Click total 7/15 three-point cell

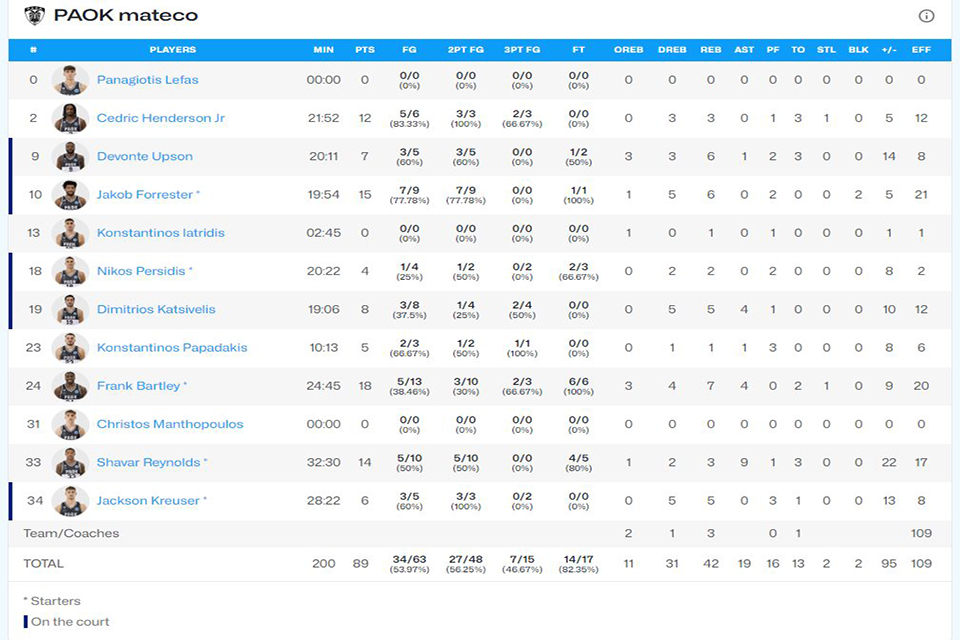522,563
